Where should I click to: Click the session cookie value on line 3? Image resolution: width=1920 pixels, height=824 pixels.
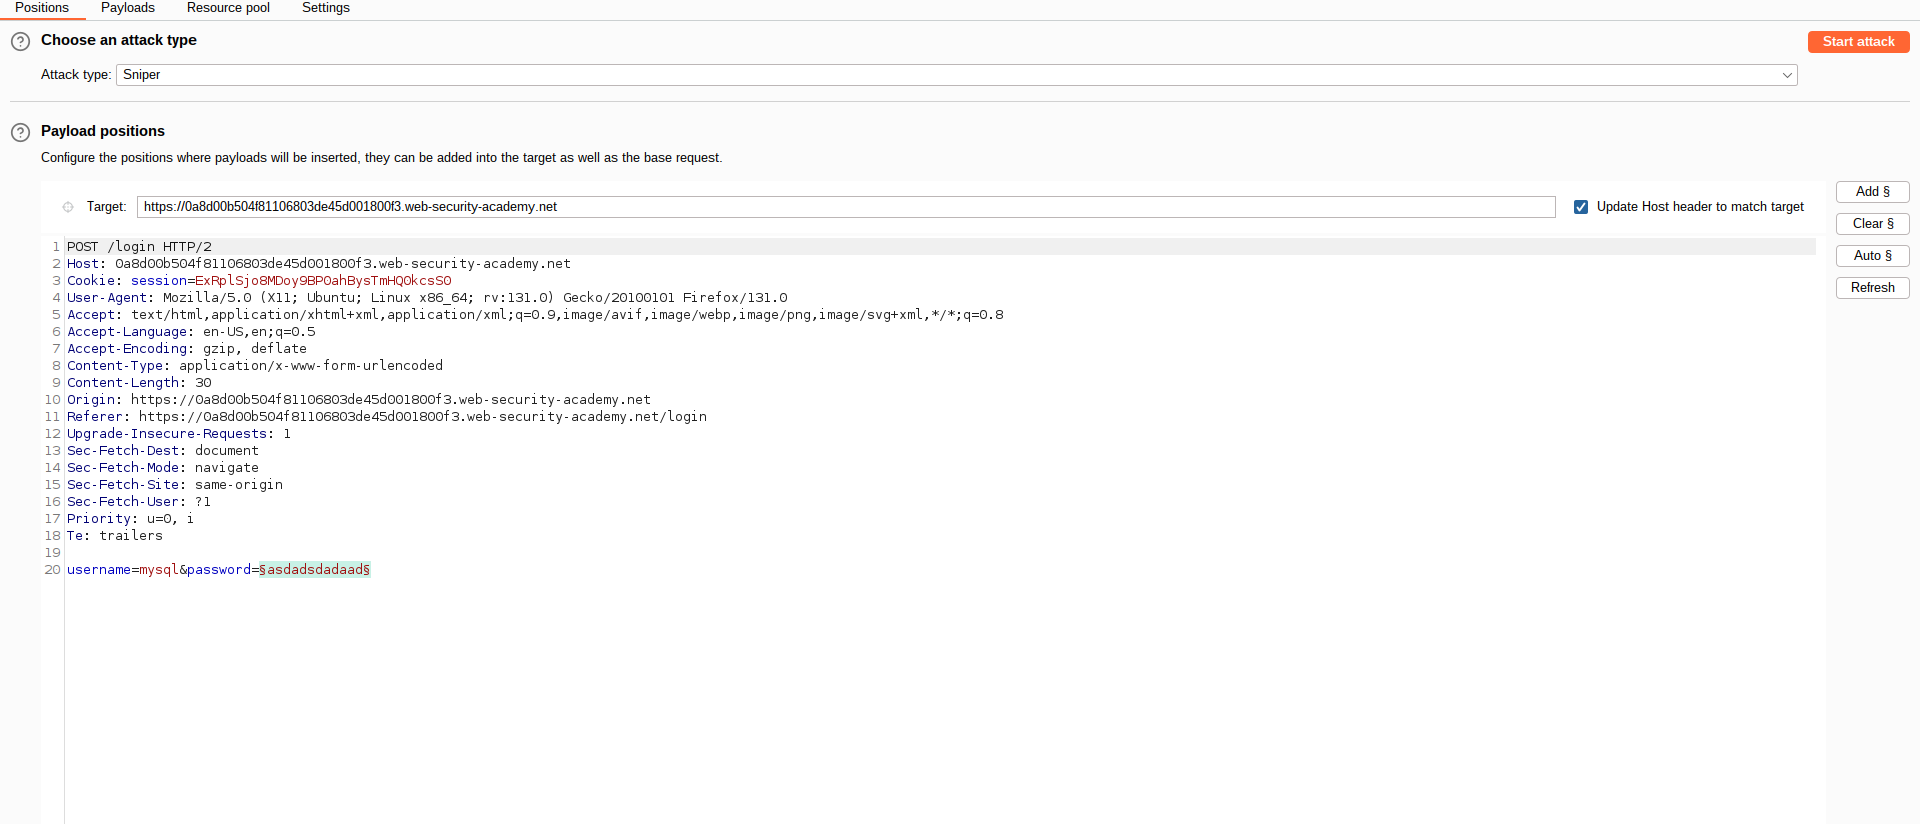[323, 281]
